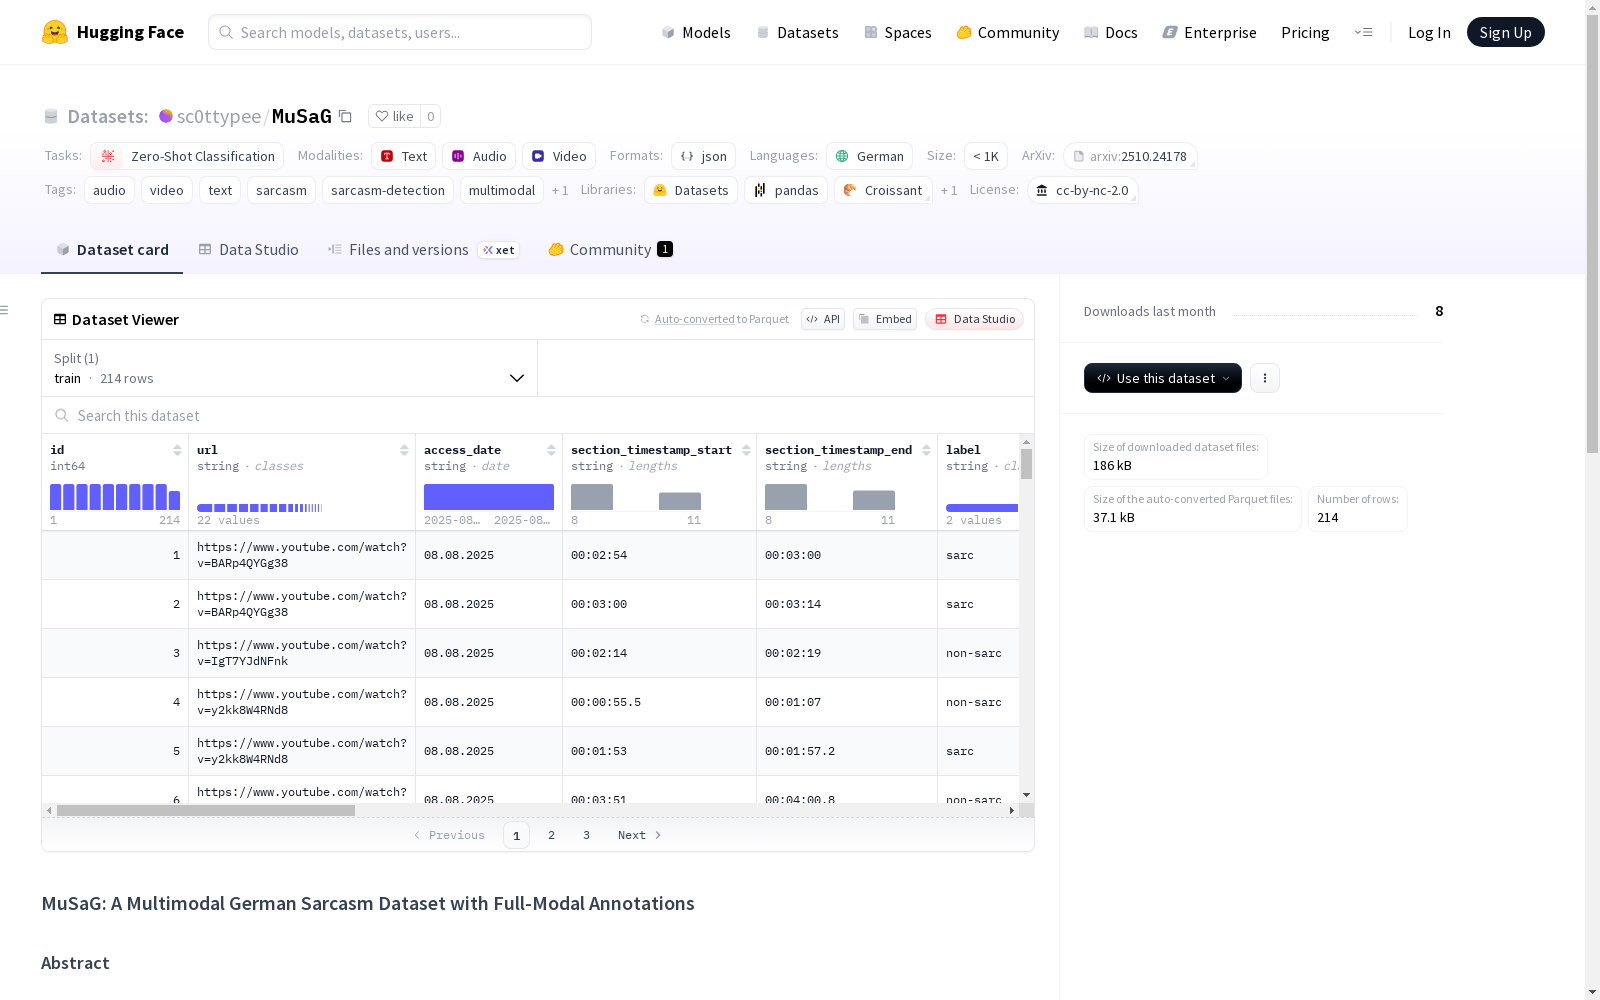
Task: Select the Text modality tag
Action: coord(403,156)
